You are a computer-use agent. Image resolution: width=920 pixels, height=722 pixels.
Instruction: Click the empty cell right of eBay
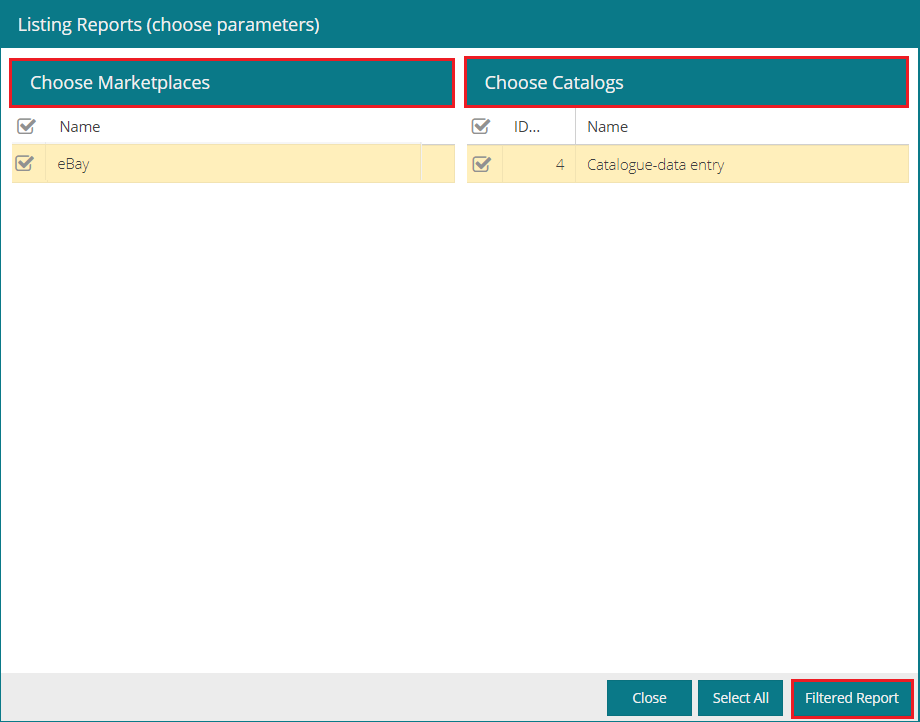(x=437, y=164)
